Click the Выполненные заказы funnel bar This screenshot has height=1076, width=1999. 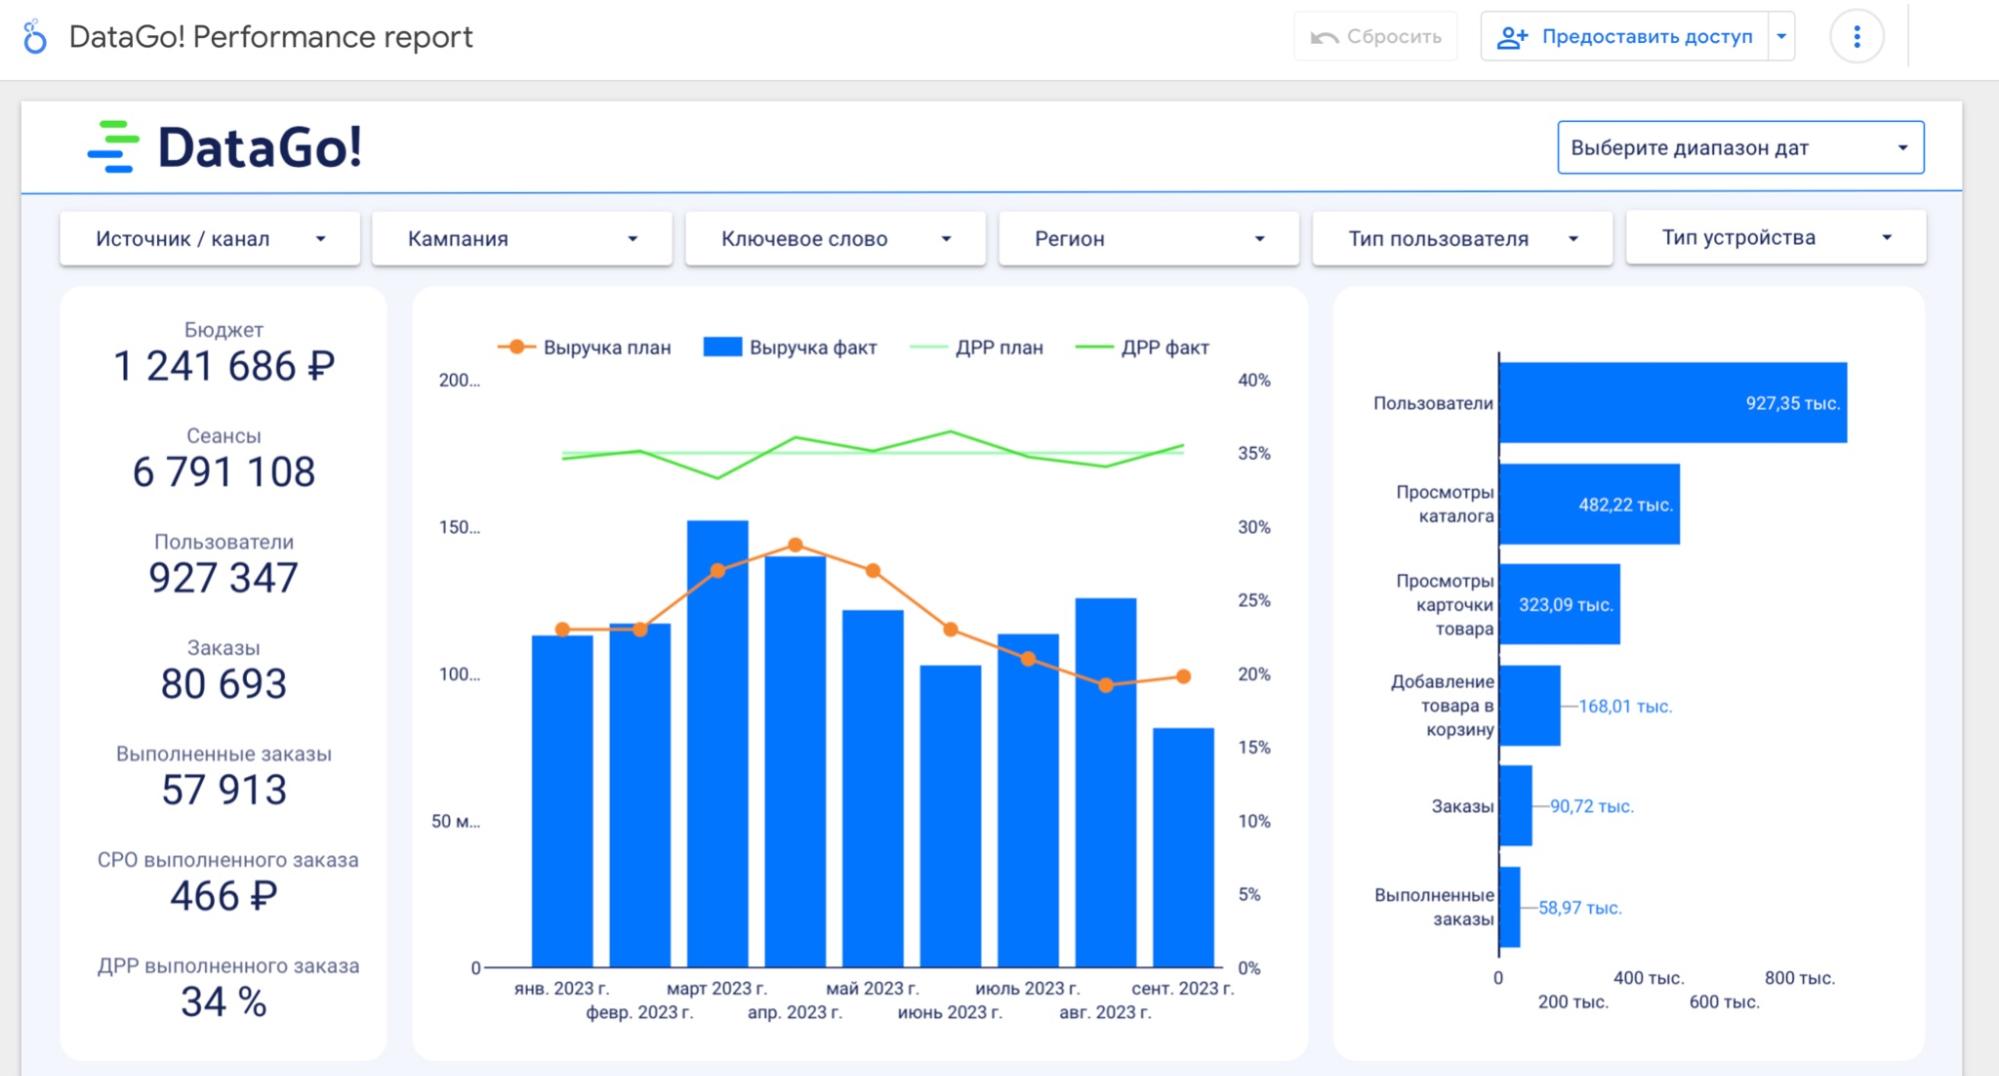pyautogui.click(x=1510, y=907)
